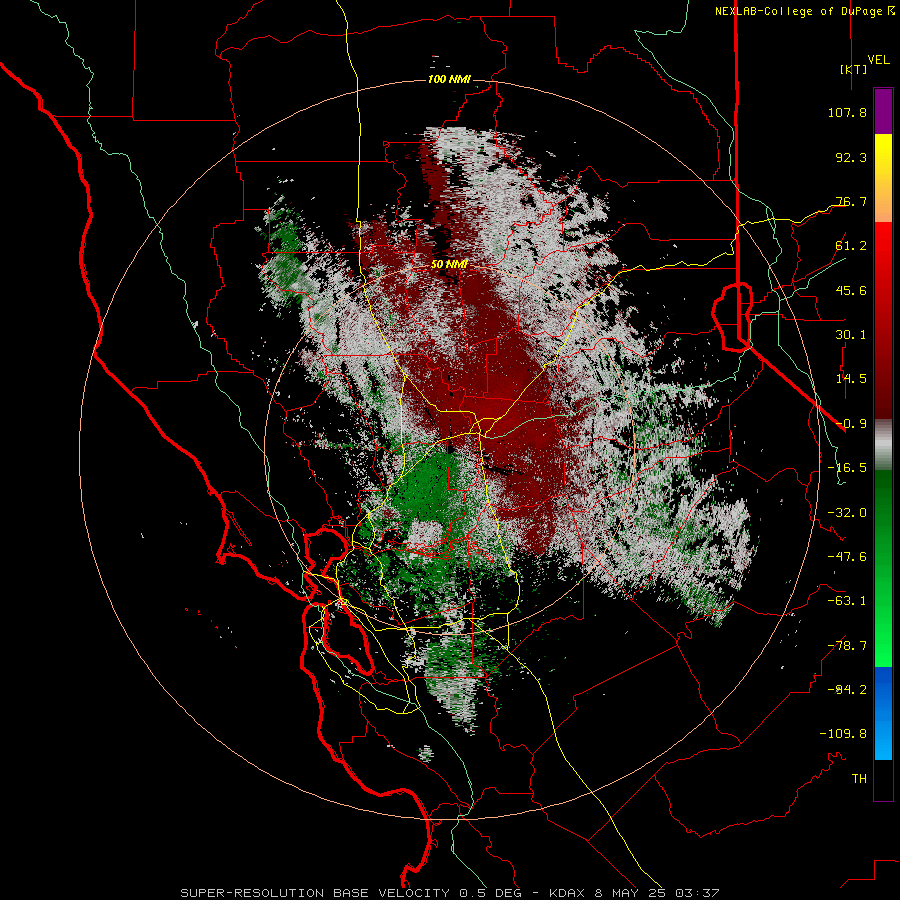
Task: Click the 76.7 scale value
Action: (x=851, y=201)
